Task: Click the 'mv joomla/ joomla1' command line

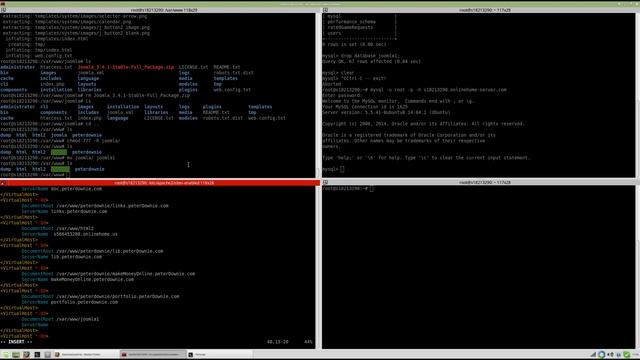Action: click(58, 158)
